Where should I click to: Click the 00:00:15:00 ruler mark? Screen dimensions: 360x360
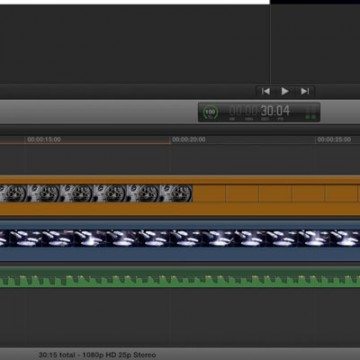(44, 140)
